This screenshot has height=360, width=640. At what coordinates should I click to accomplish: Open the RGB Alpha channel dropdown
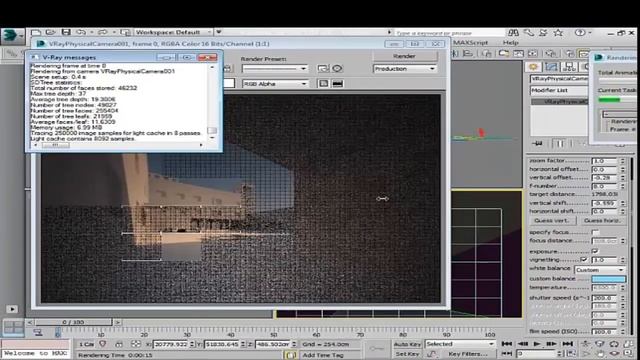tap(275, 84)
